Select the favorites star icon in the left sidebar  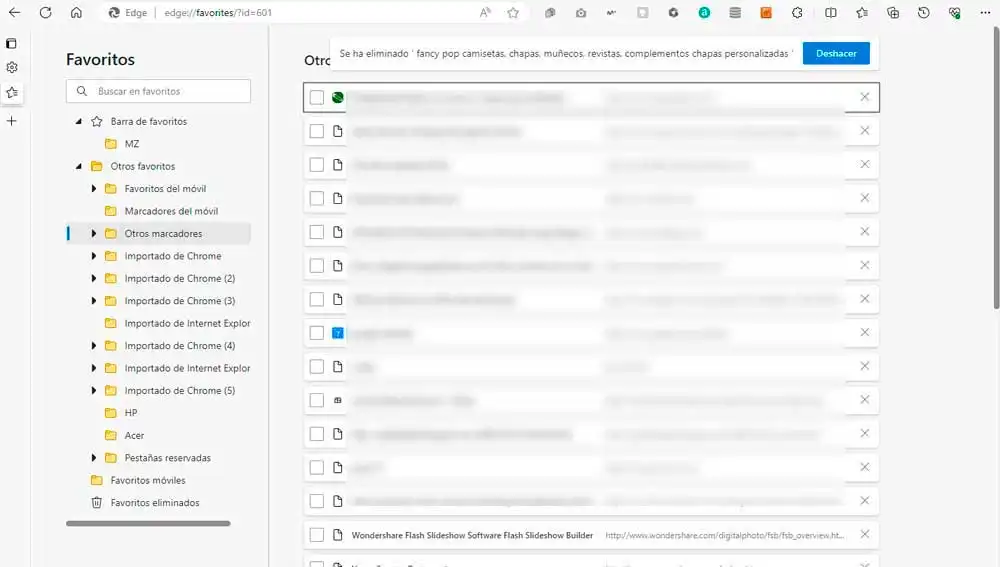coord(11,92)
